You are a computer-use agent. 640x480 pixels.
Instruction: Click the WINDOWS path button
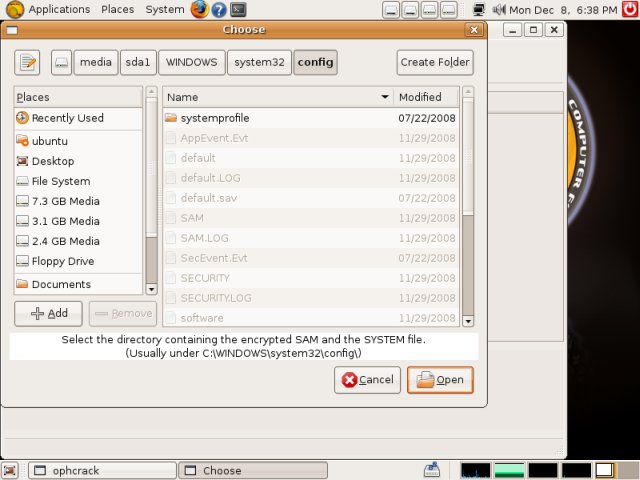(x=191, y=62)
